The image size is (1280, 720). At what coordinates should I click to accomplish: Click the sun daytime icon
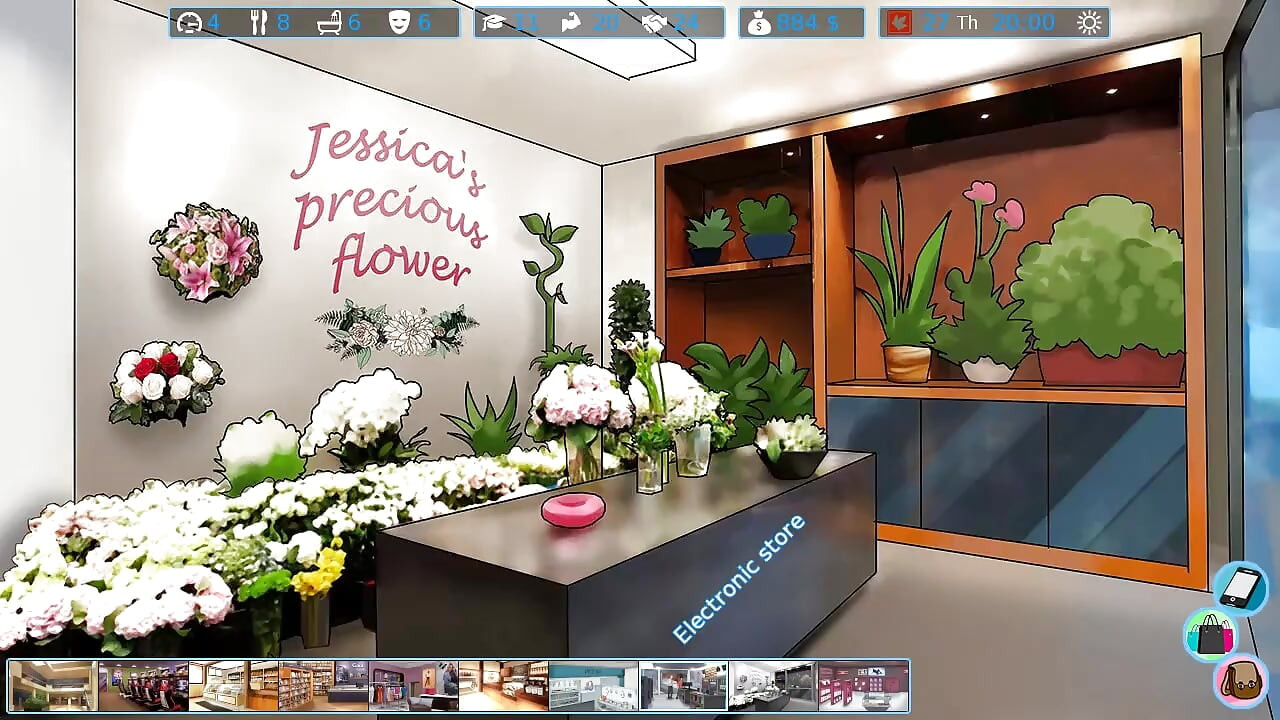[x=1089, y=22]
